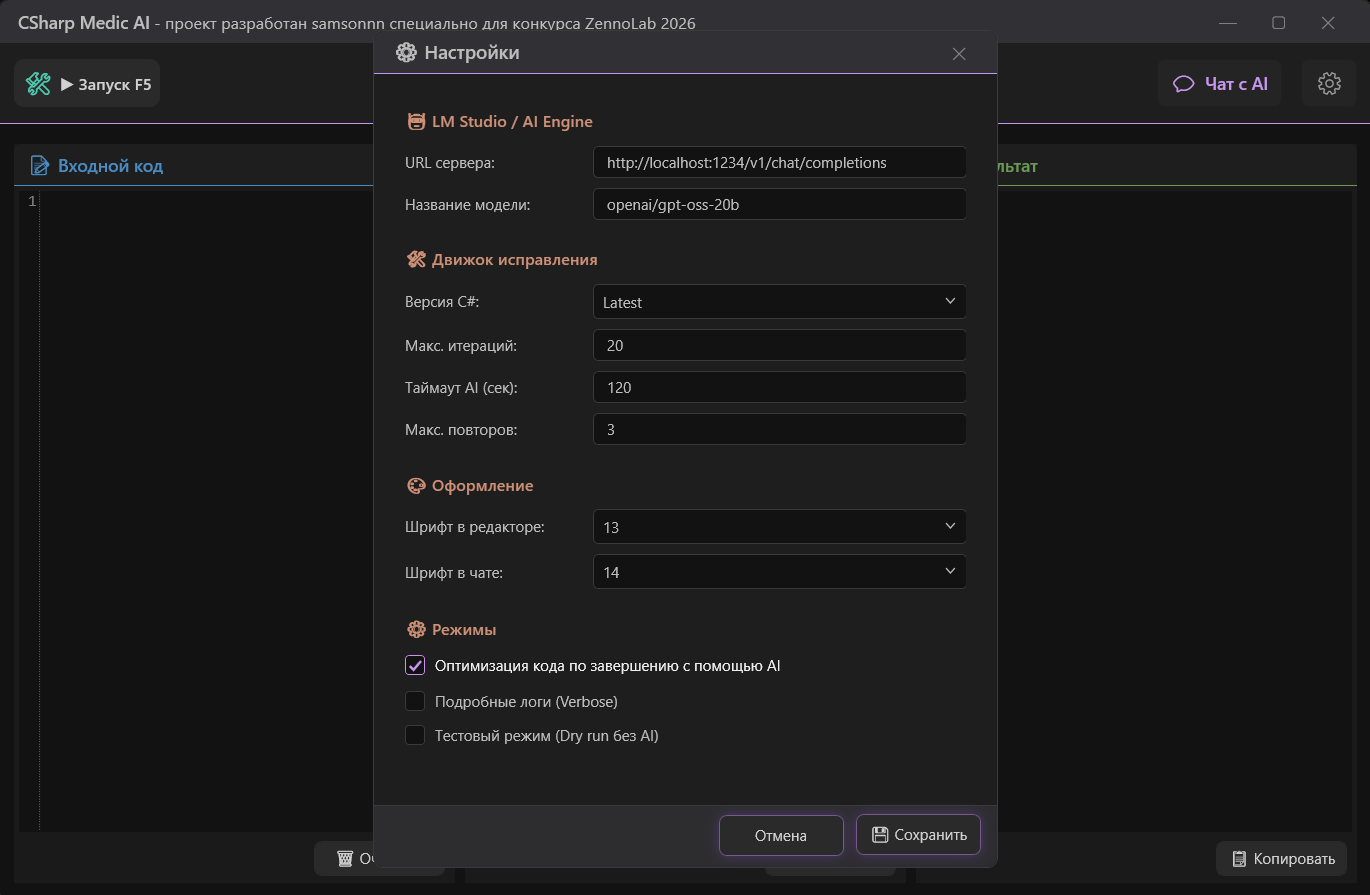
Task: Click the Движок исправления tools icon
Action: coord(416,260)
